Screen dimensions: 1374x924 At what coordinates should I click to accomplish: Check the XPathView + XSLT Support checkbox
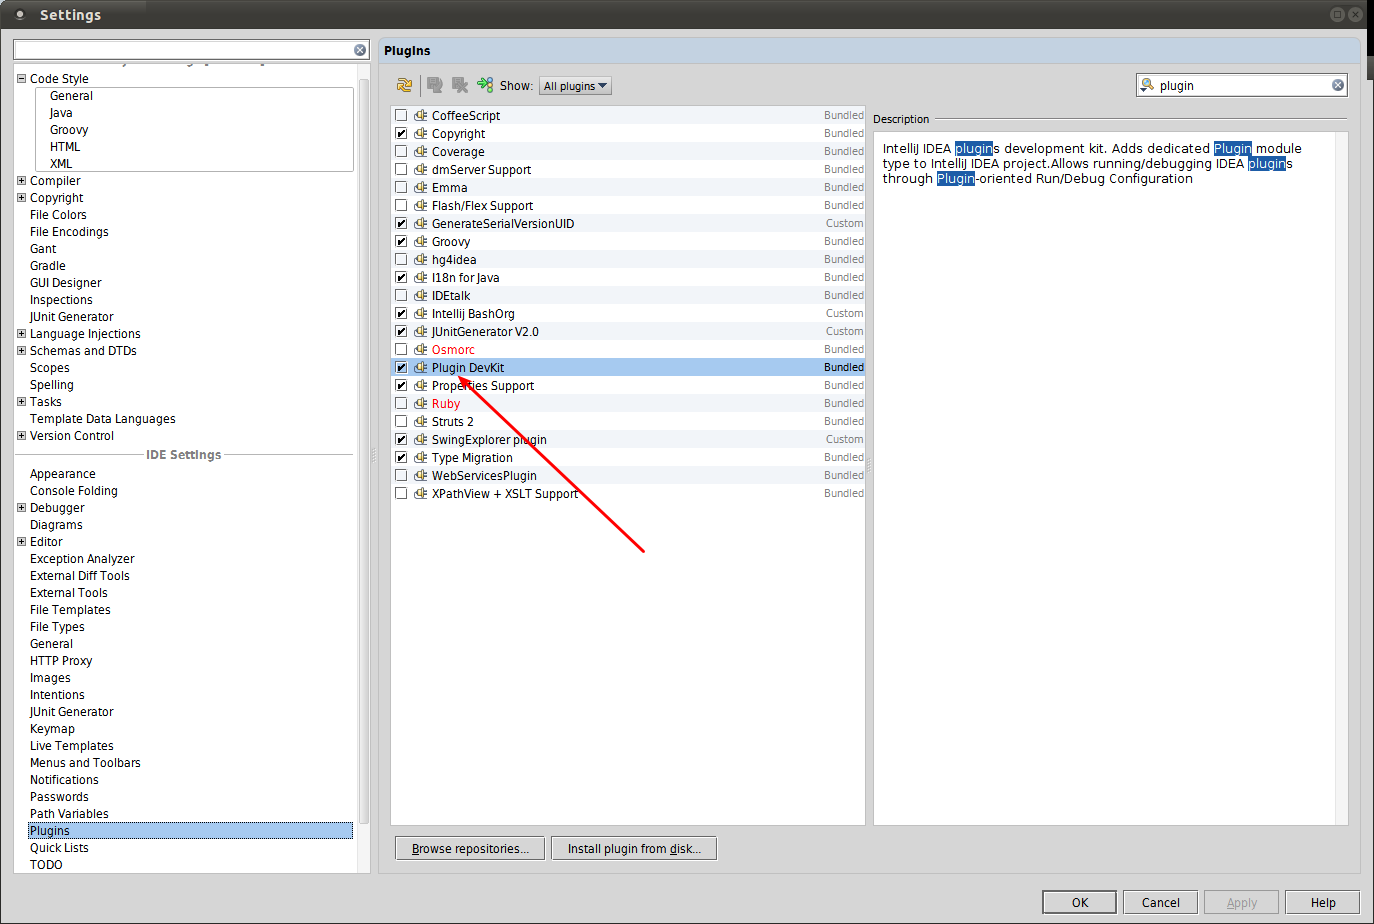[x=401, y=494]
